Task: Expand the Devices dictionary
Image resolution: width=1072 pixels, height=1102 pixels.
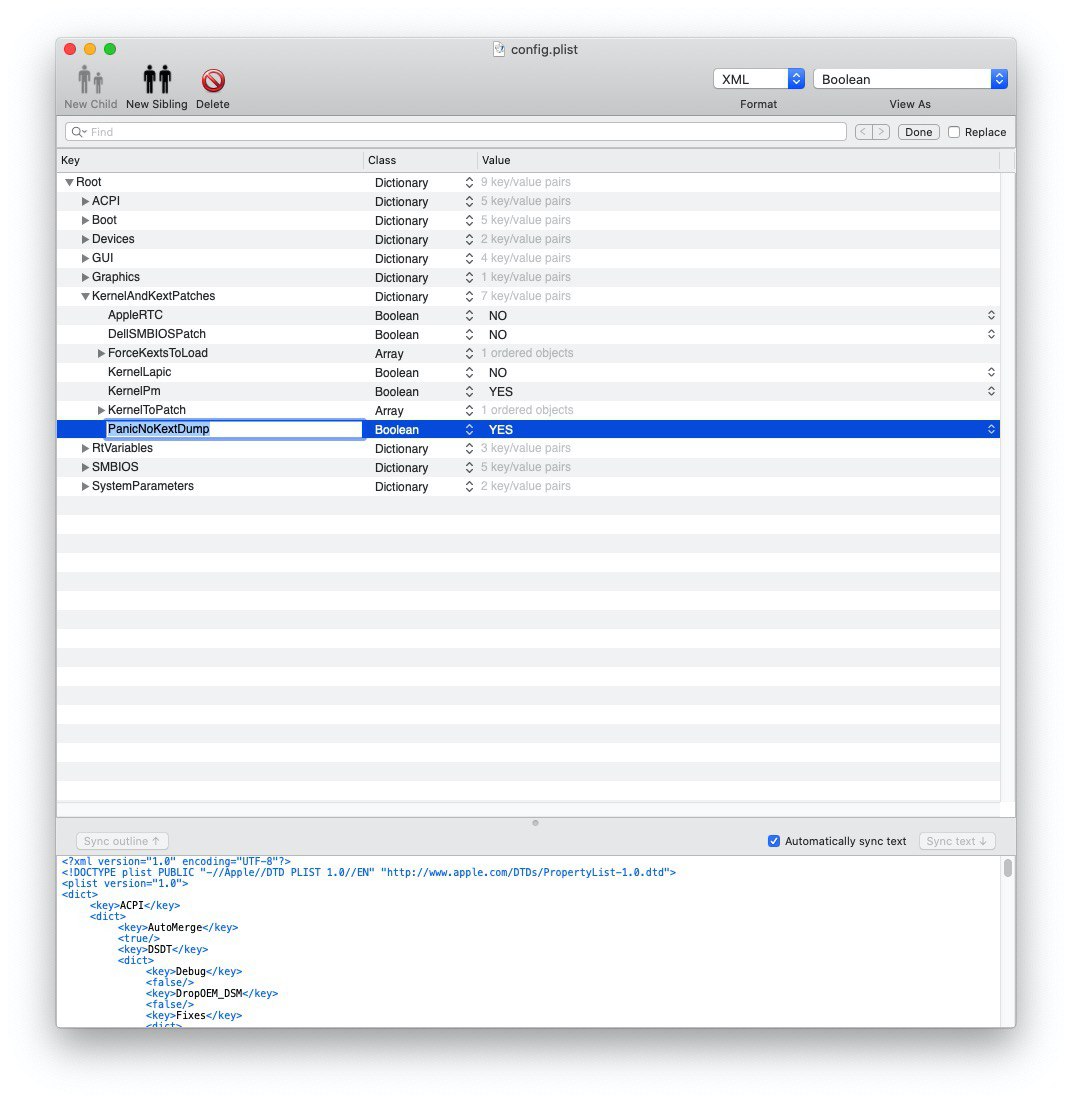Action: coord(85,239)
